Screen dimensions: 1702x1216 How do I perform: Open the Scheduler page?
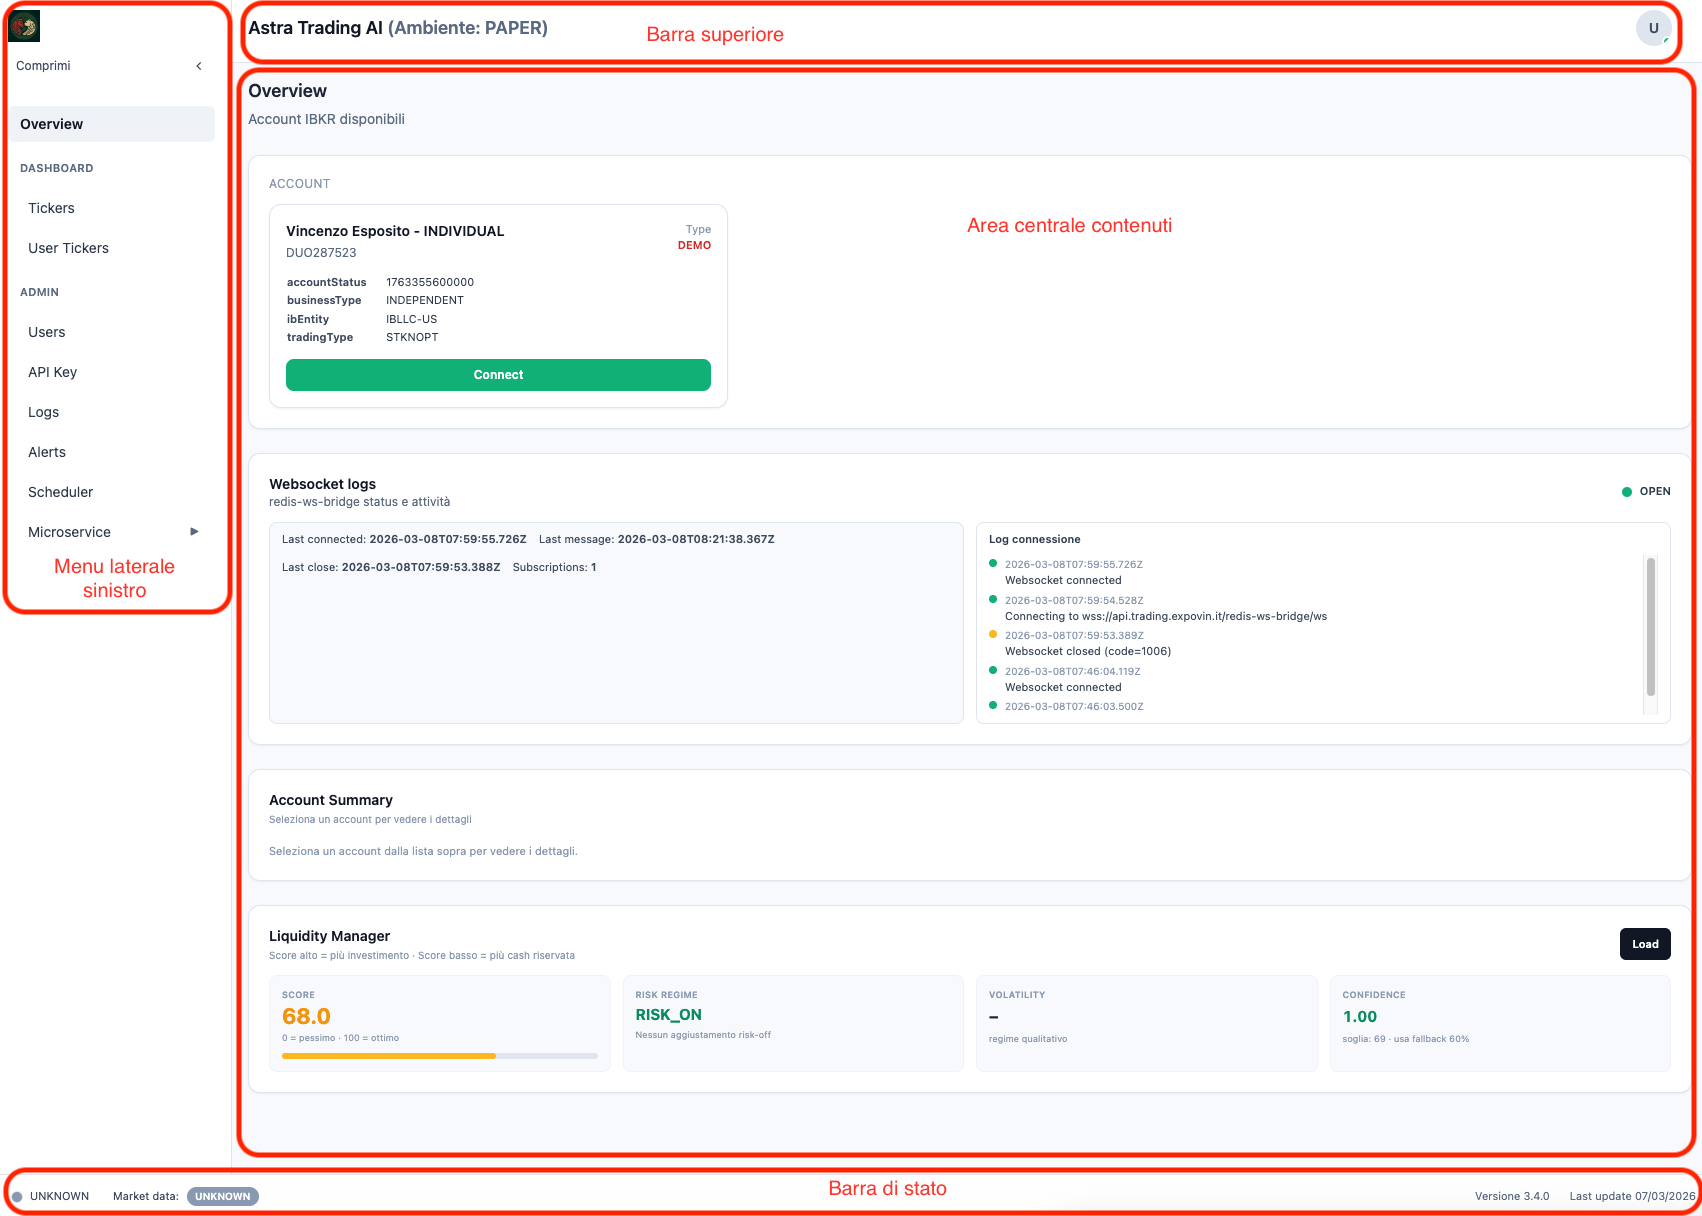click(x=61, y=492)
